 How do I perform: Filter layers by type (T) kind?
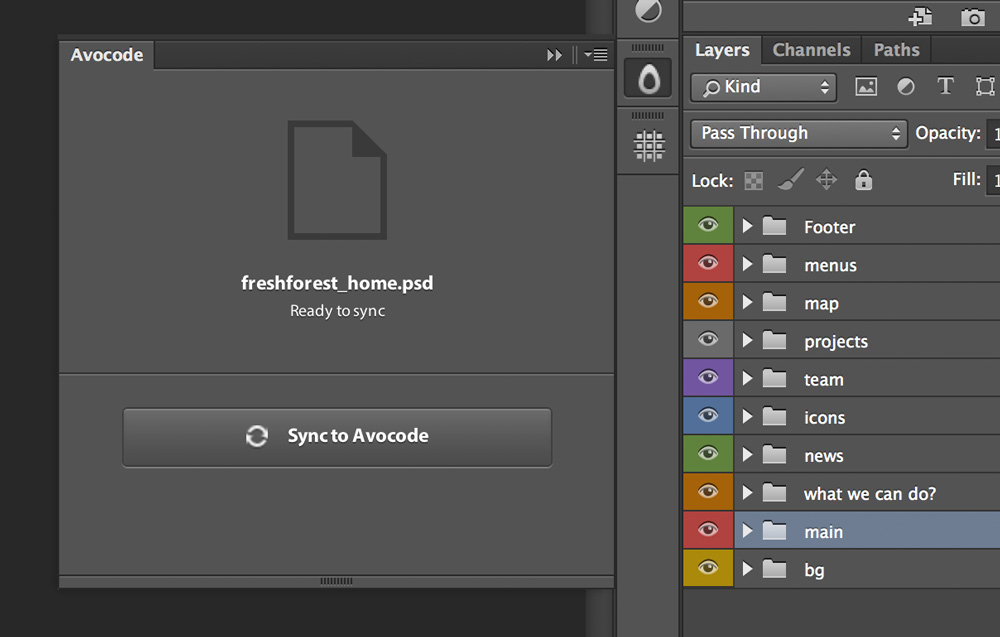pyautogui.click(x=945, y=85)
